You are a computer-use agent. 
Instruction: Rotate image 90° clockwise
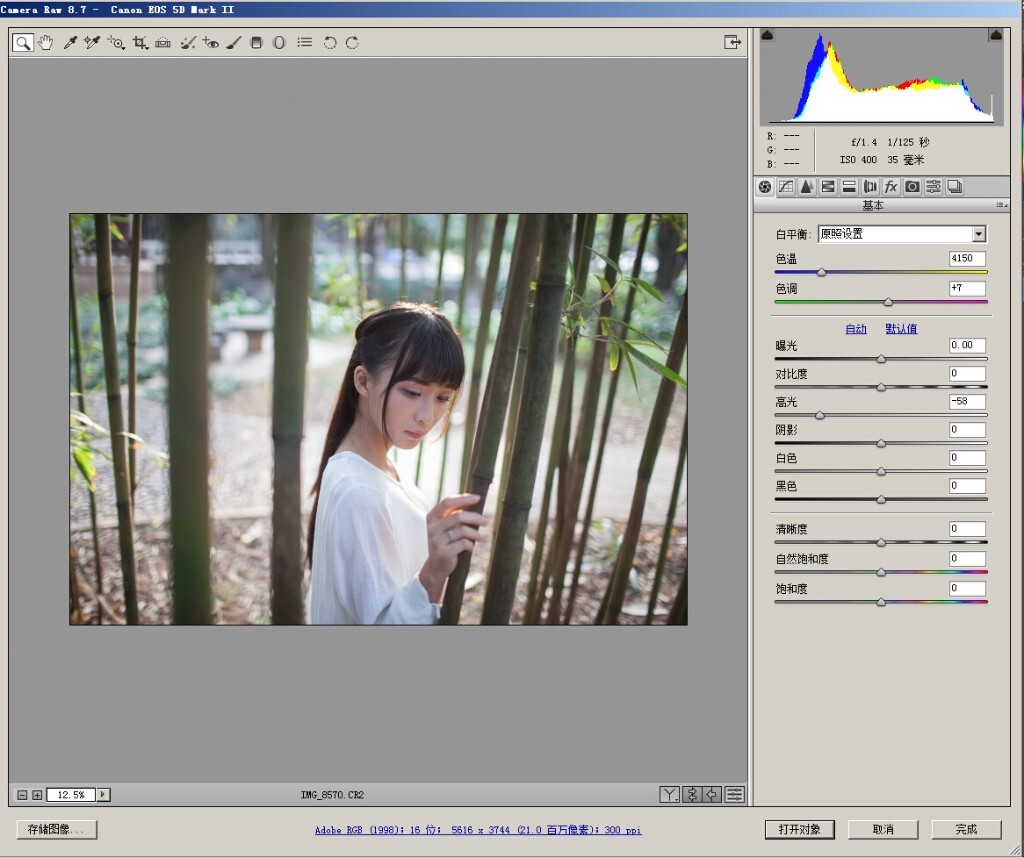[352, 43]
